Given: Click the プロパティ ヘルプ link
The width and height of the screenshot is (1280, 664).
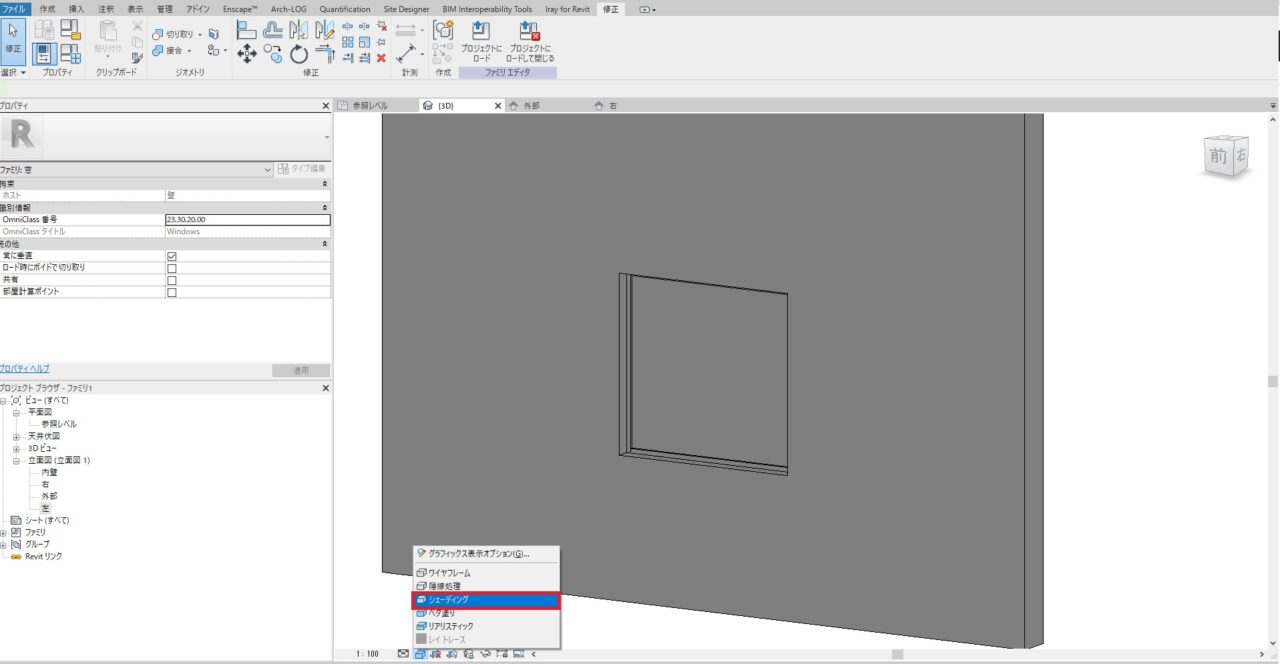Looking at the screenshot, I should (24, 369).
